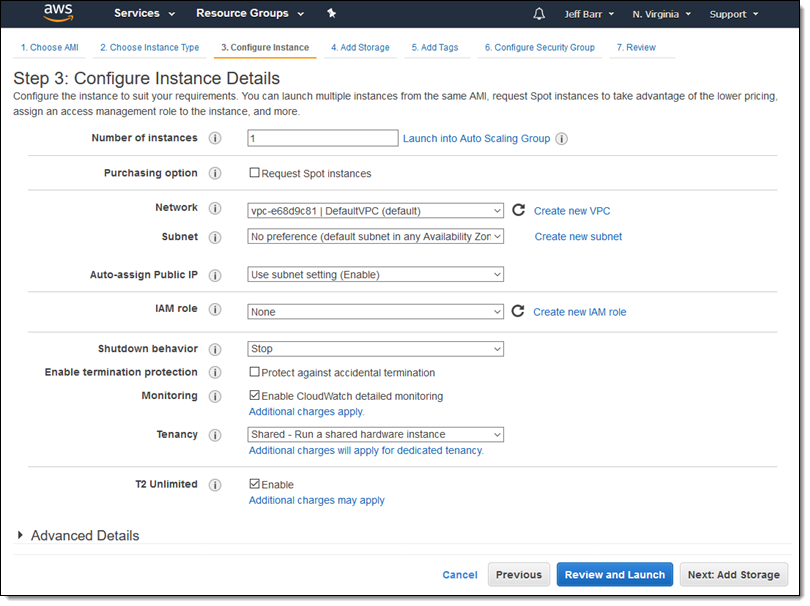Screen dimensions: 810x606
Task: Refresh the Network VPC list
Action: tap(518, 211)
